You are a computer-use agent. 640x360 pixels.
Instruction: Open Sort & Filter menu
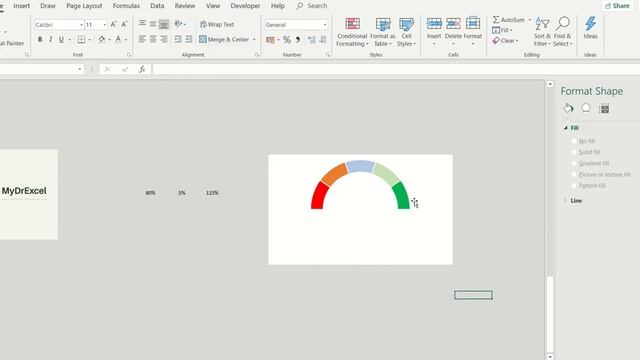click(x=542, y=32)
